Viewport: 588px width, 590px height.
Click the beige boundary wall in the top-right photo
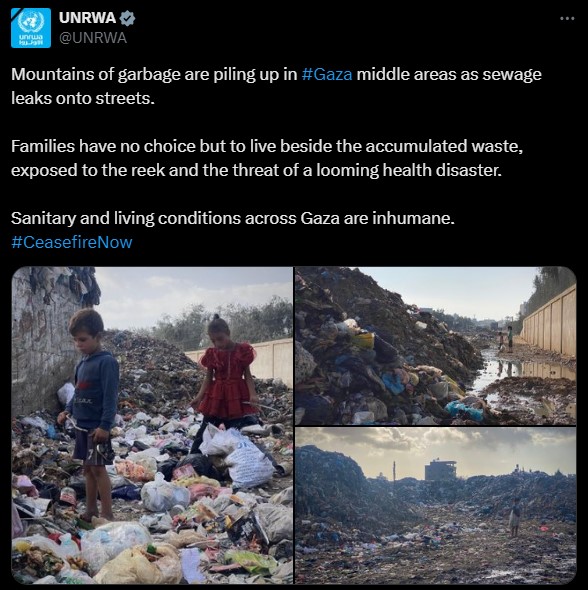(549, 325)
